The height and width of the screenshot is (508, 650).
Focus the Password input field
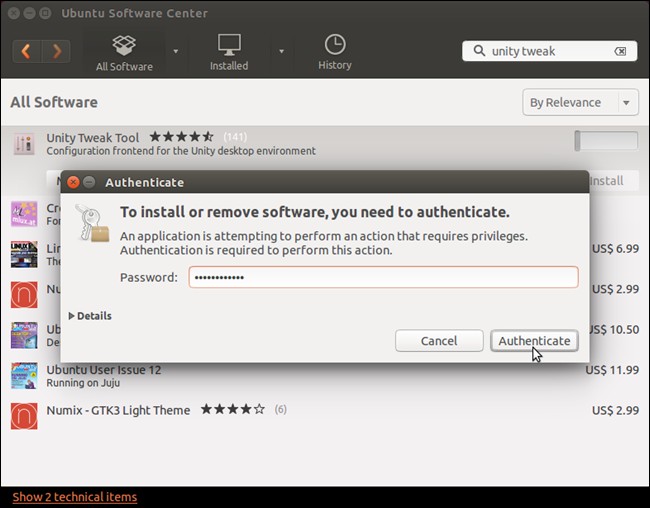tap(383, 277)
